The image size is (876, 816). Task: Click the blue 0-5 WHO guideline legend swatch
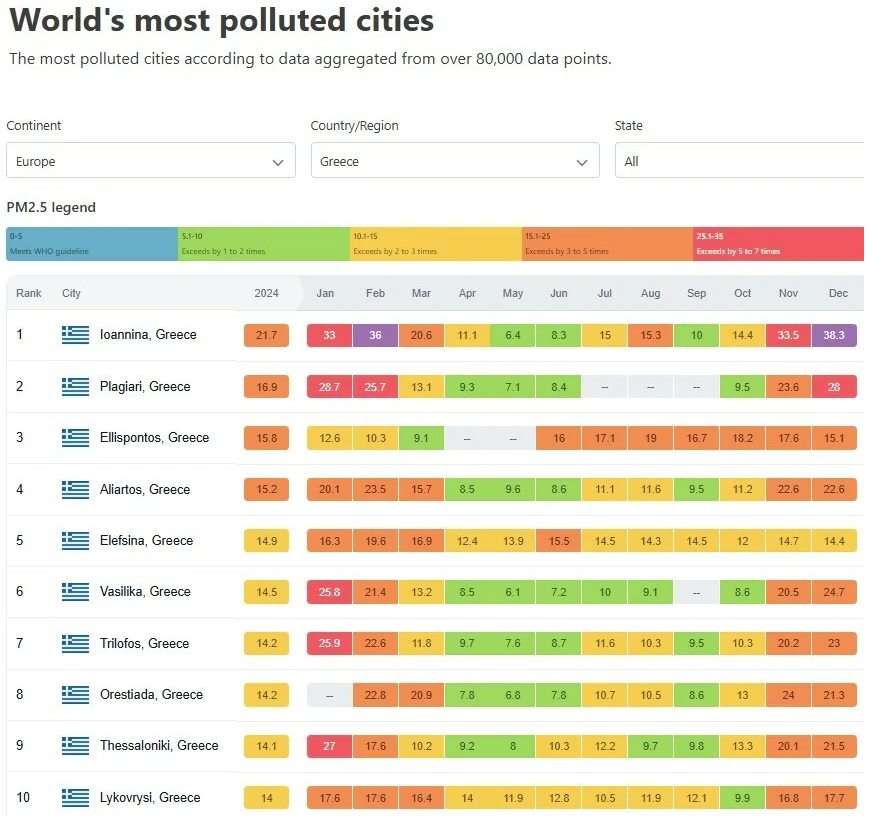92,243
